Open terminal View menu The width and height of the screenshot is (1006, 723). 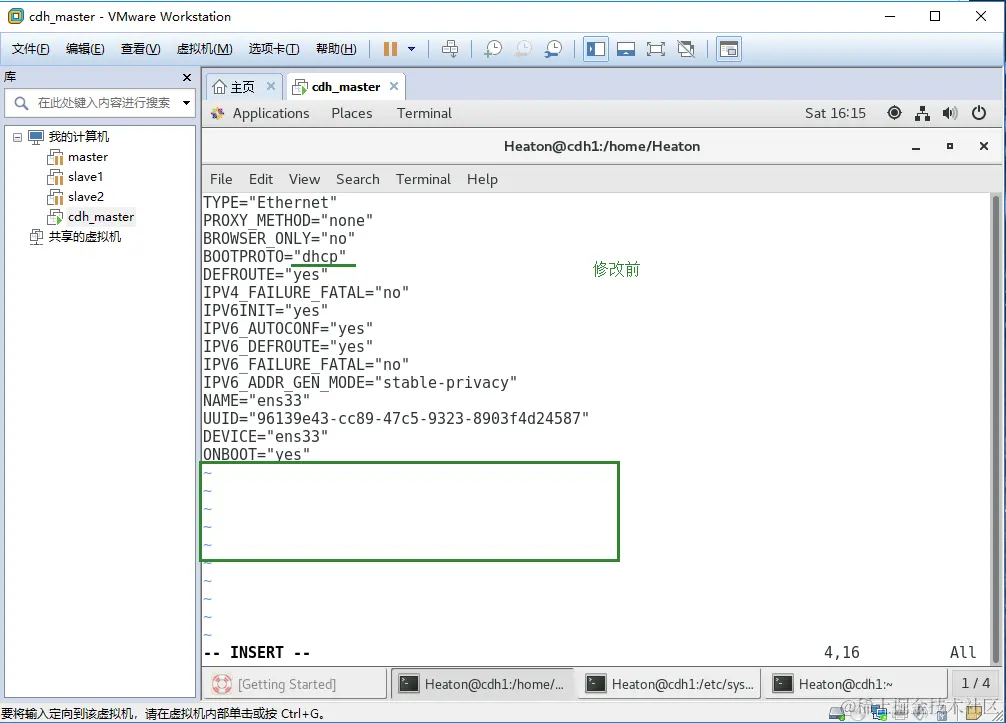click(304, 180)
